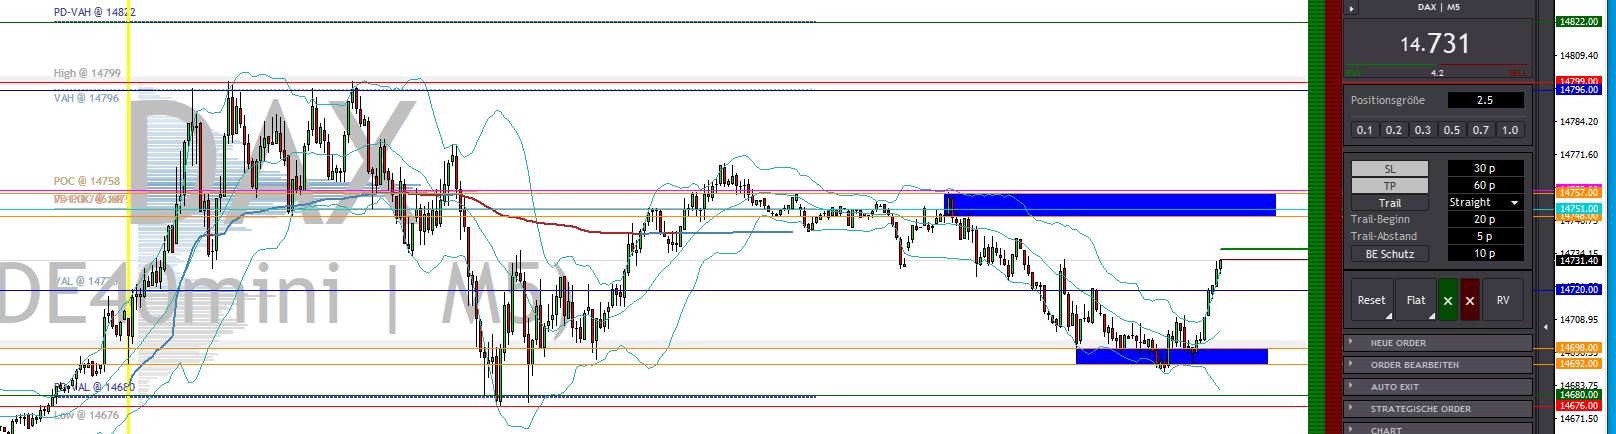Expand the AUTO EXIT section
Viewport: 1616px width, 434px height.
pyautogui.click(x=1437, y=387)
